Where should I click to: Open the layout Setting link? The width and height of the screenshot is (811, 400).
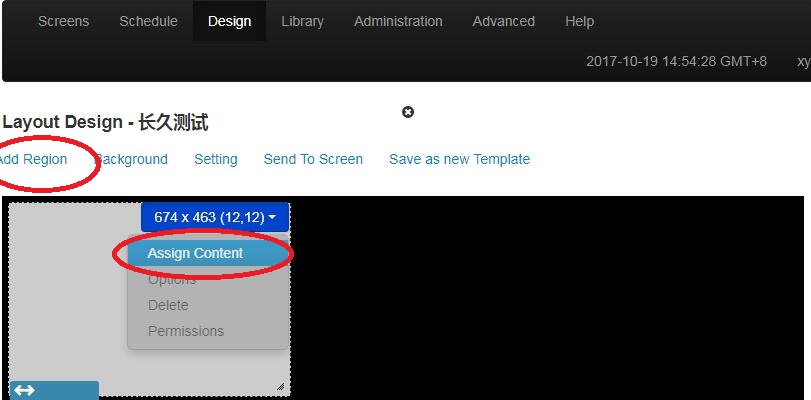coord(216,159)
